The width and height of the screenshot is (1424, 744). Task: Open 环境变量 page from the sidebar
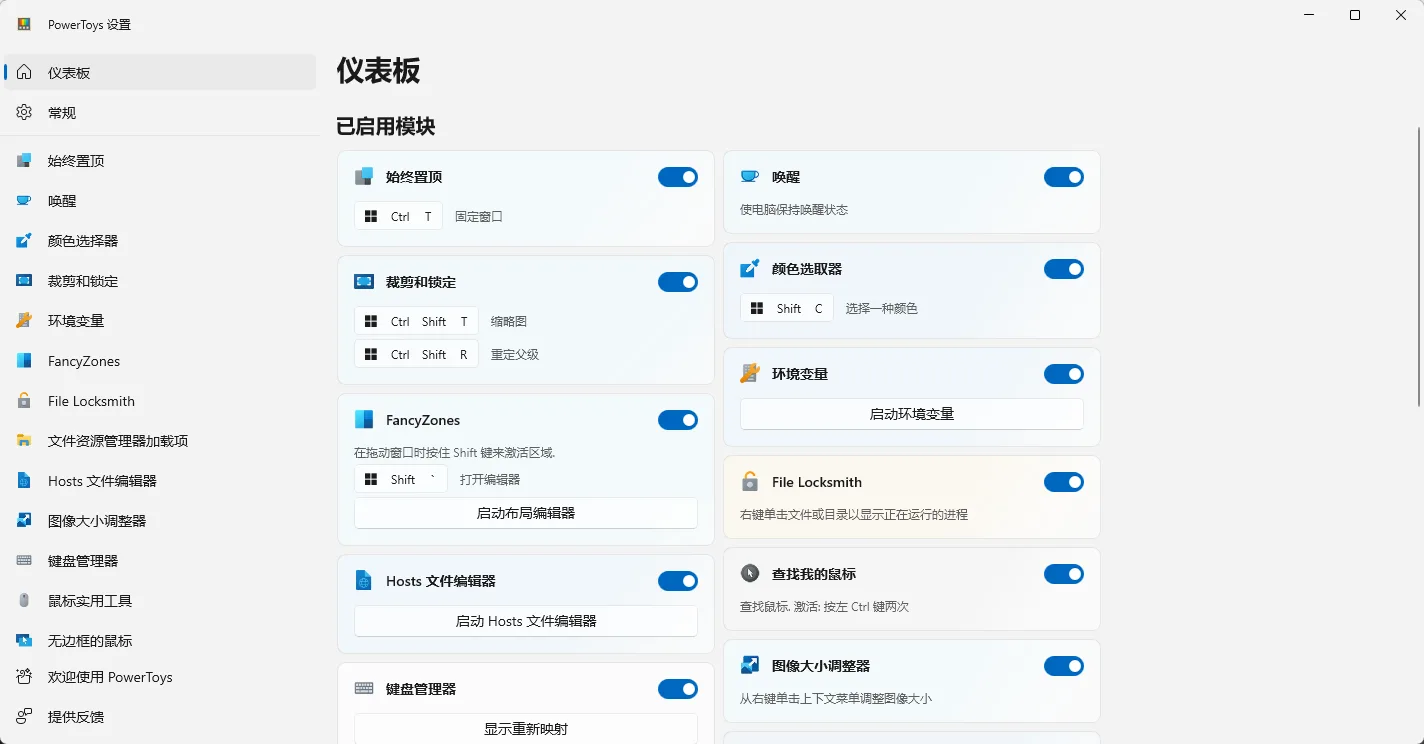click(x=160, y=321)
